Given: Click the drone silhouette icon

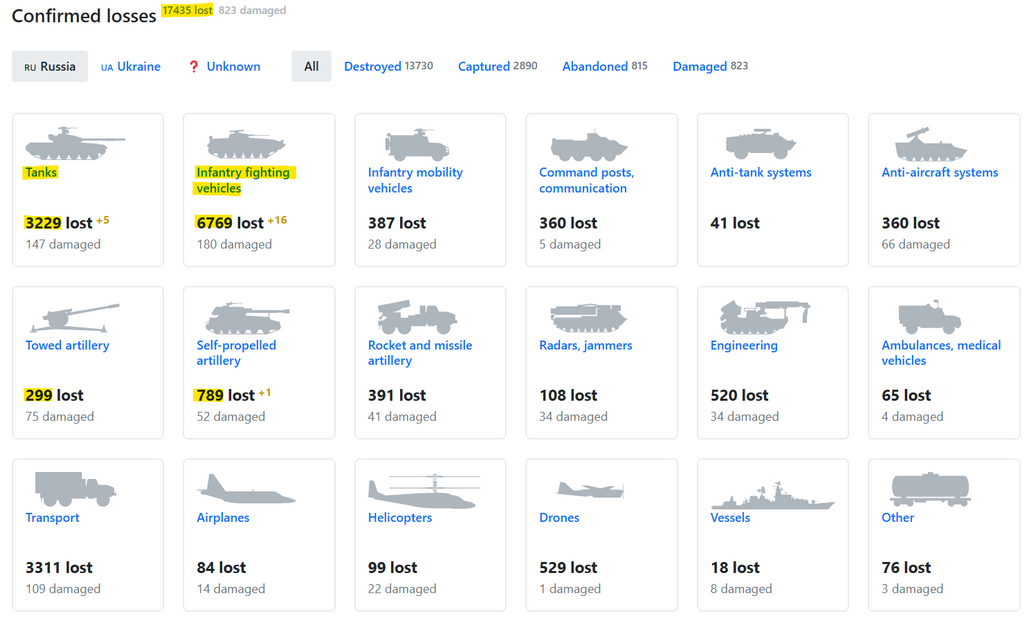Looking at the screenshot, I should pos(590,490).
